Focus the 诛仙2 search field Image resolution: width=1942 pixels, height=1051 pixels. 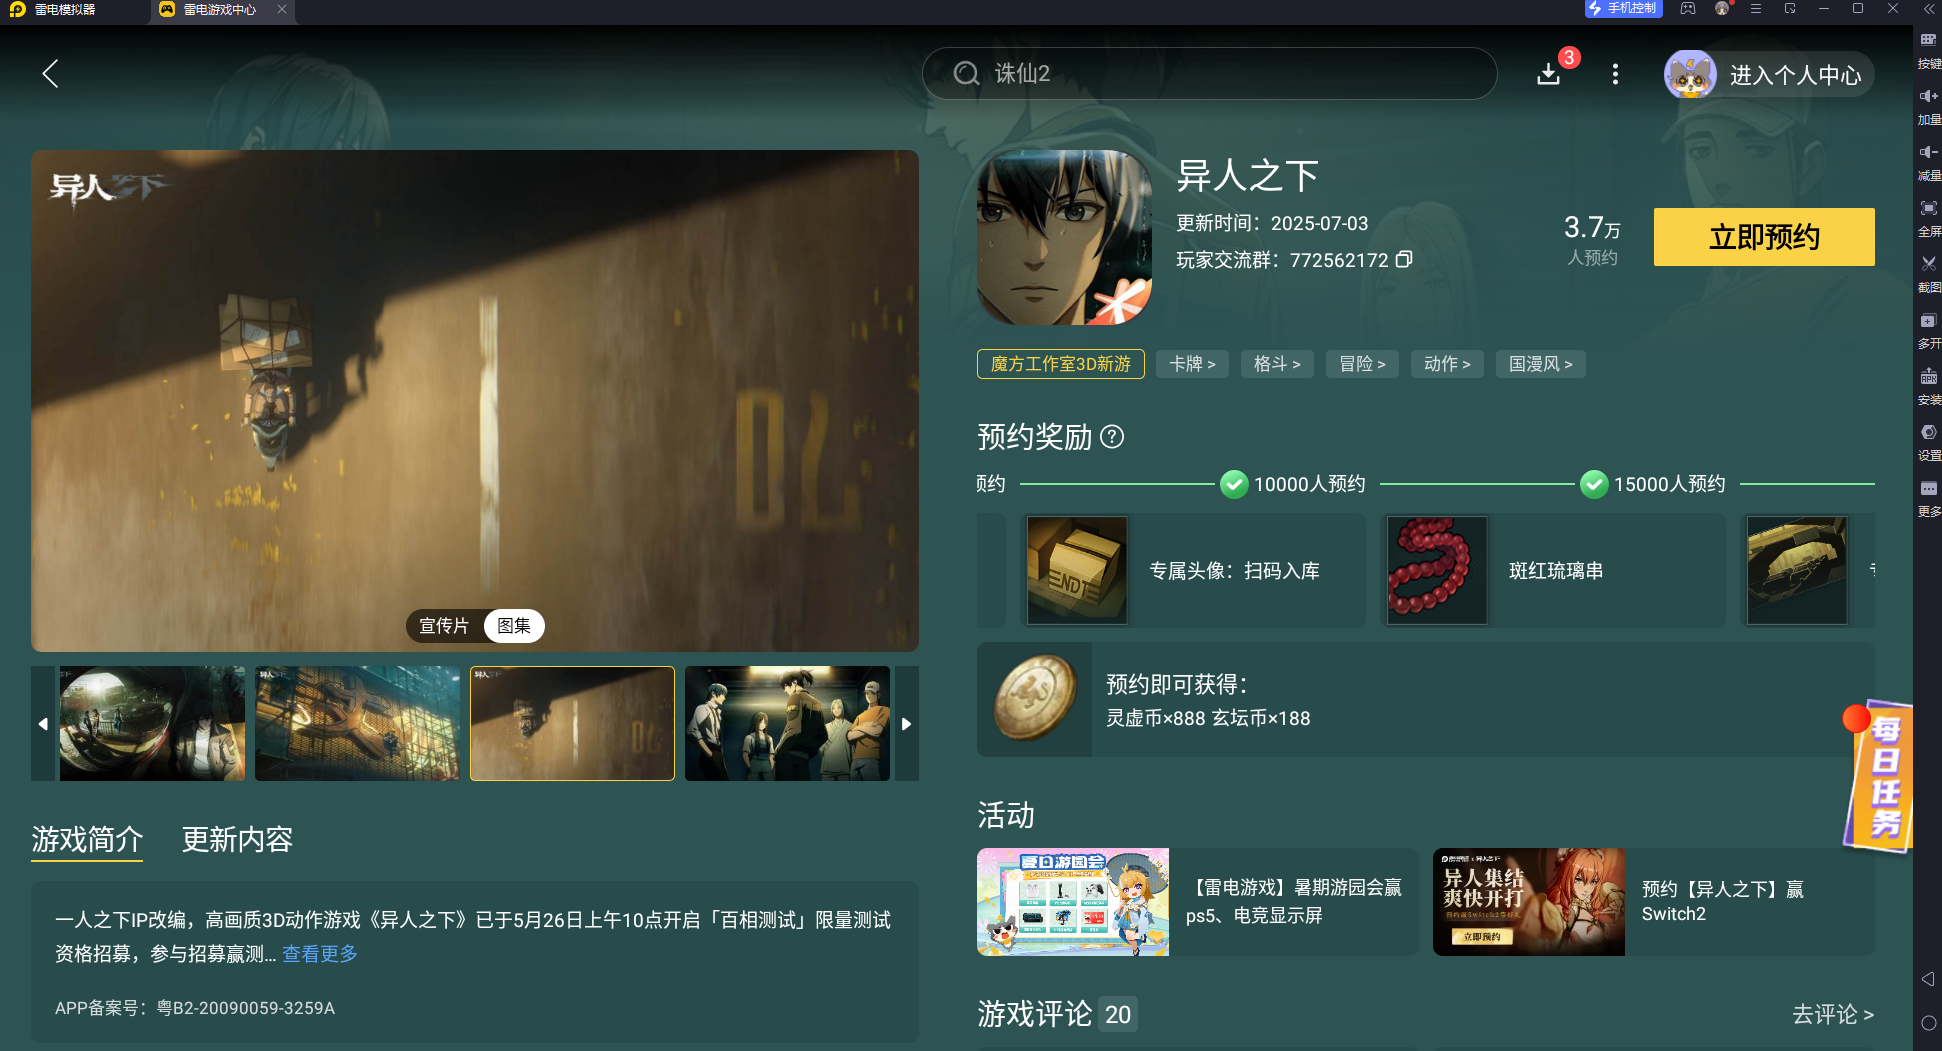pyautogui.click(x=1209, y=73)
